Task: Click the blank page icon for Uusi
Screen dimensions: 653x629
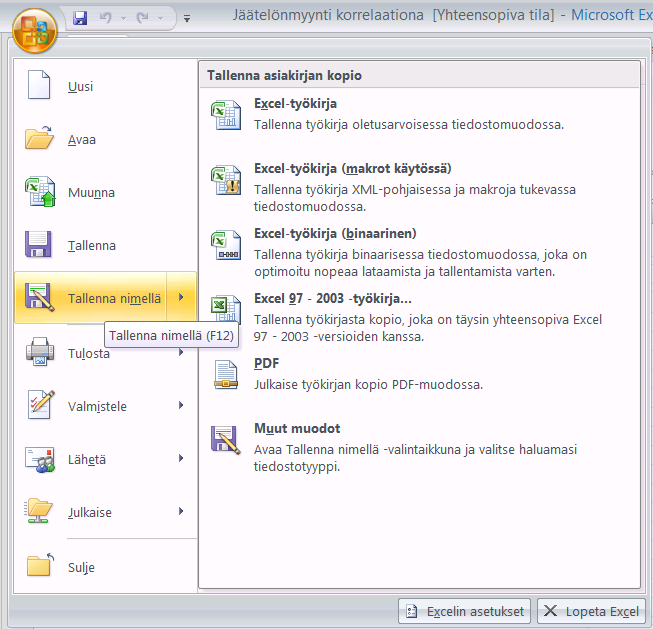Action: tap(39, 85)
